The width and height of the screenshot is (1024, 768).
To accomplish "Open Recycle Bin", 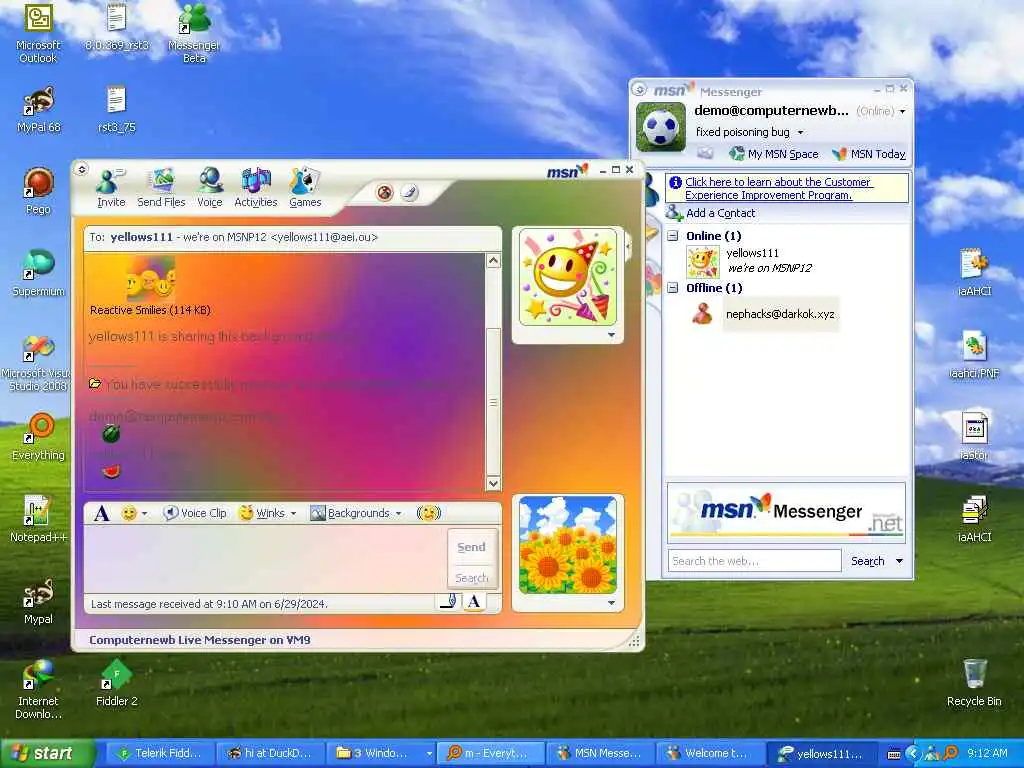I will 974,683.
